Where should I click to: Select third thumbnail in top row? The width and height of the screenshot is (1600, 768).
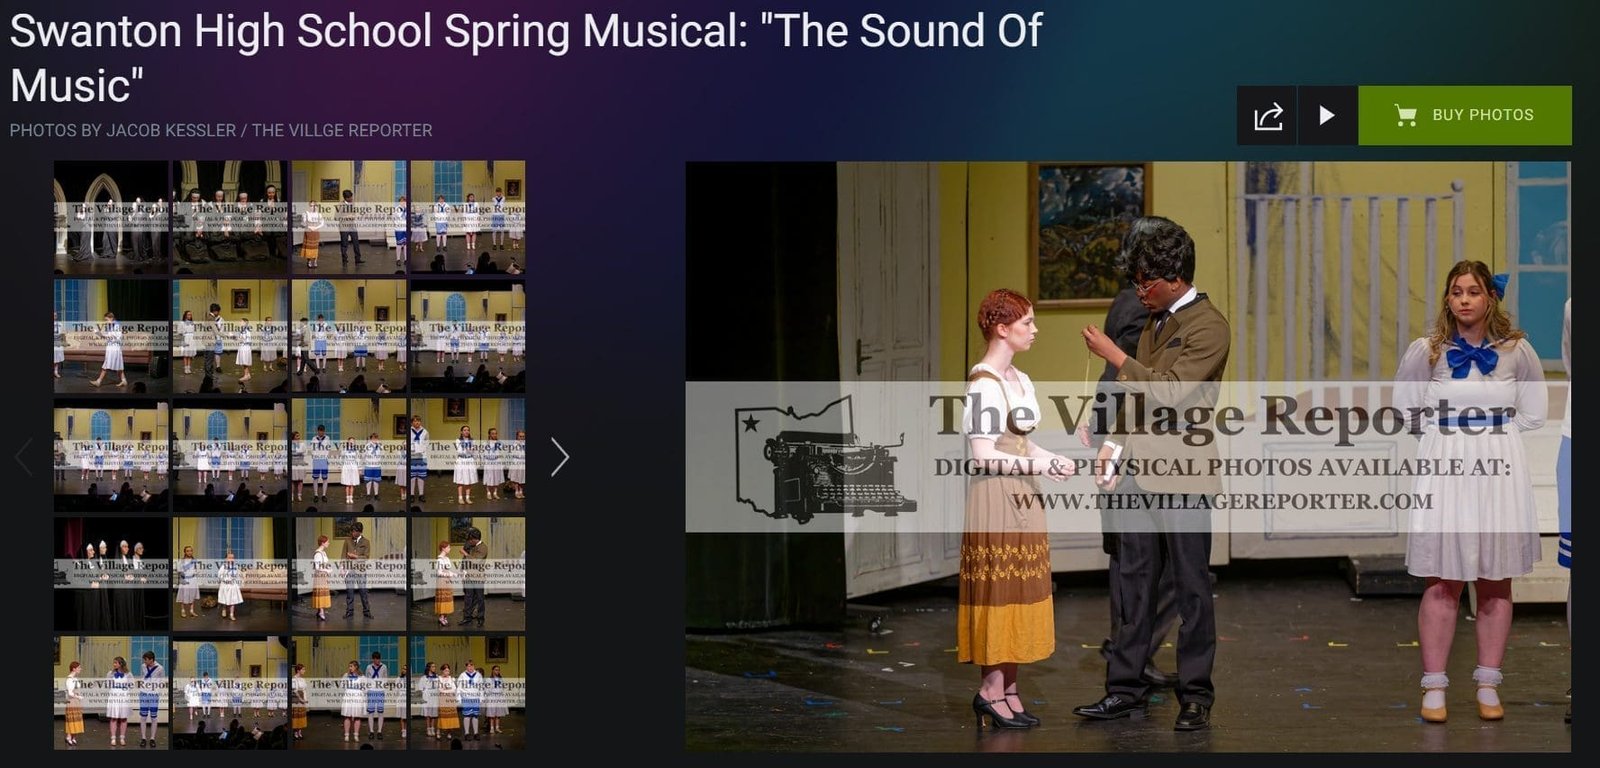(349, 218)
